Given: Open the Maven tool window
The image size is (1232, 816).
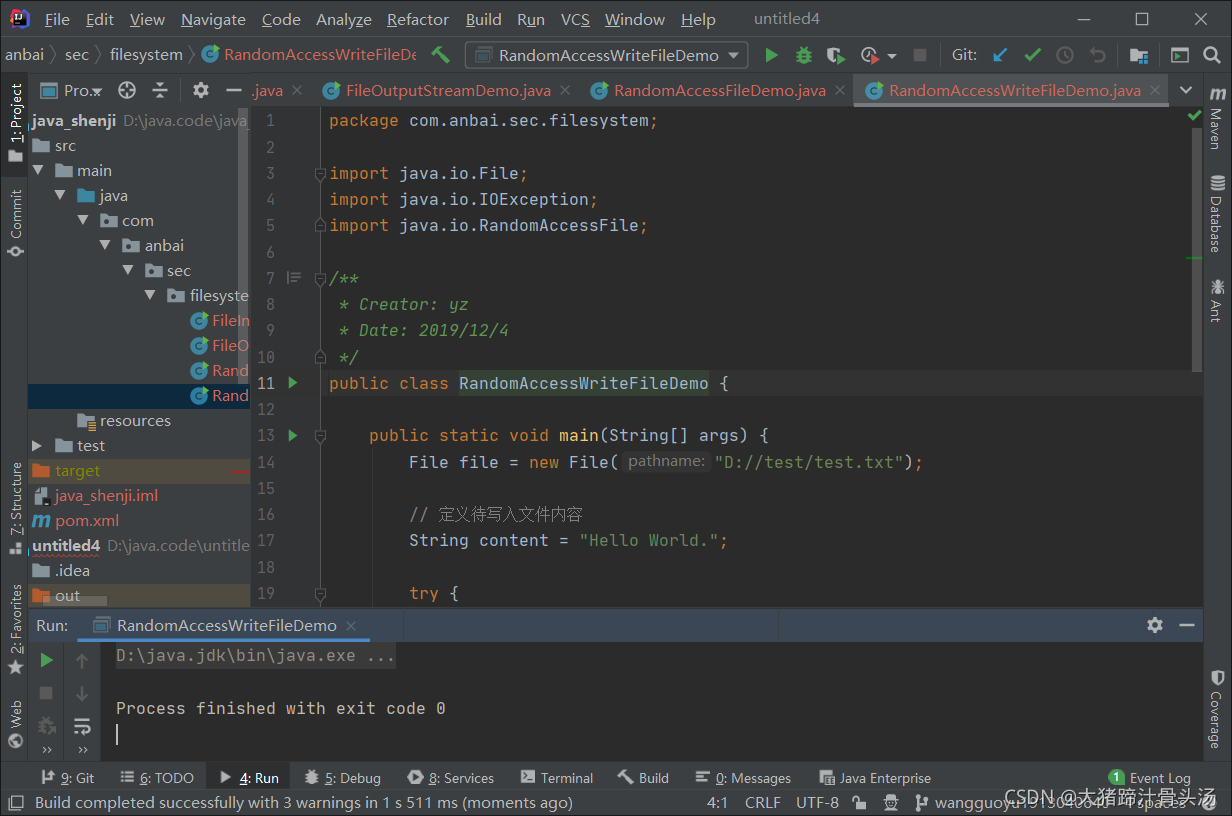Looking at the screenshot, I should (1217, 116).
